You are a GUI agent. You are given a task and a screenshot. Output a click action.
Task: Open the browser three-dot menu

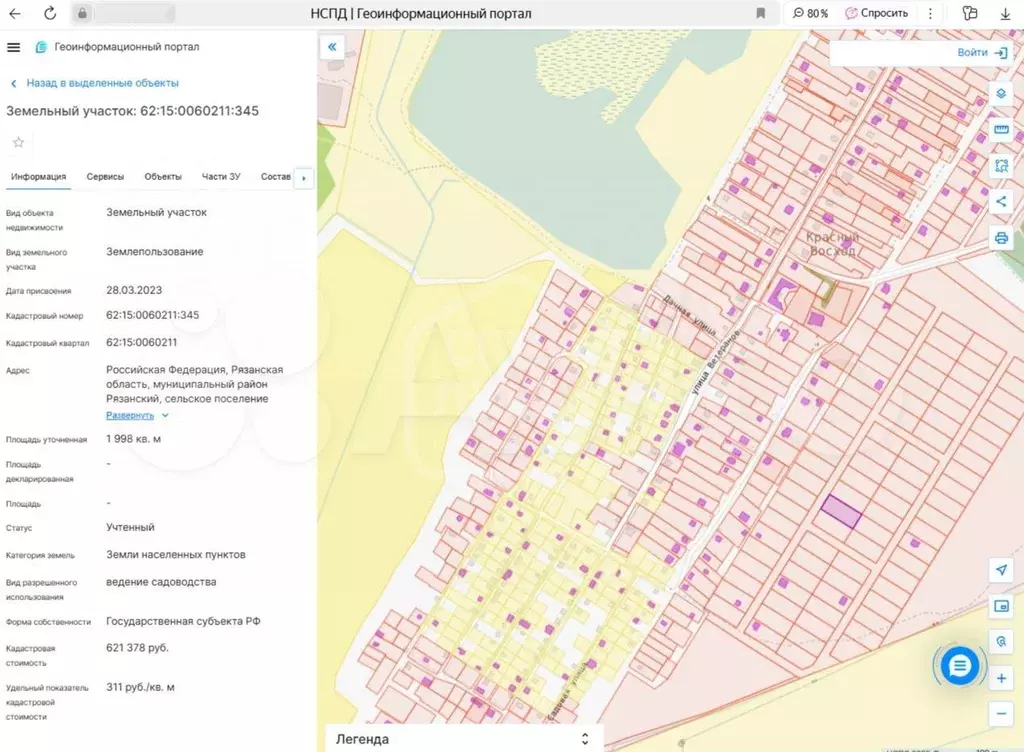pos(931,13)
